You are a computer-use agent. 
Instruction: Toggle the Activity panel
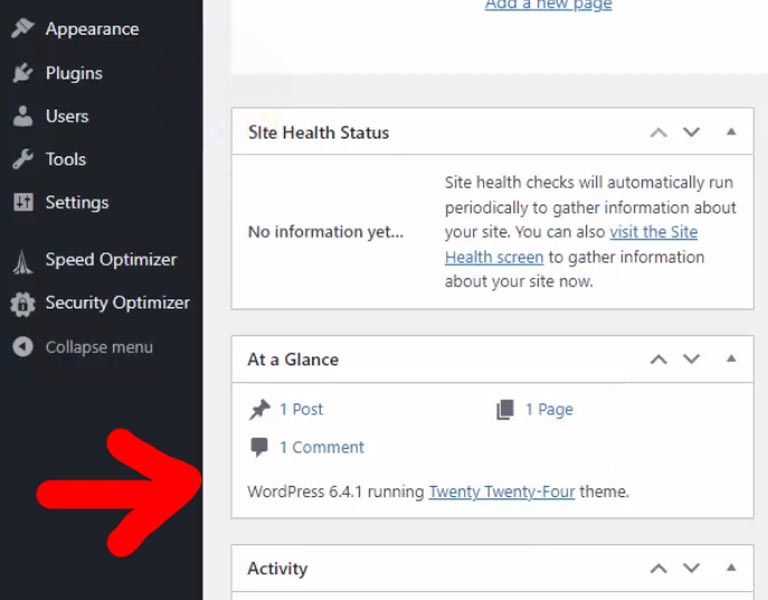tap(731, 567)
